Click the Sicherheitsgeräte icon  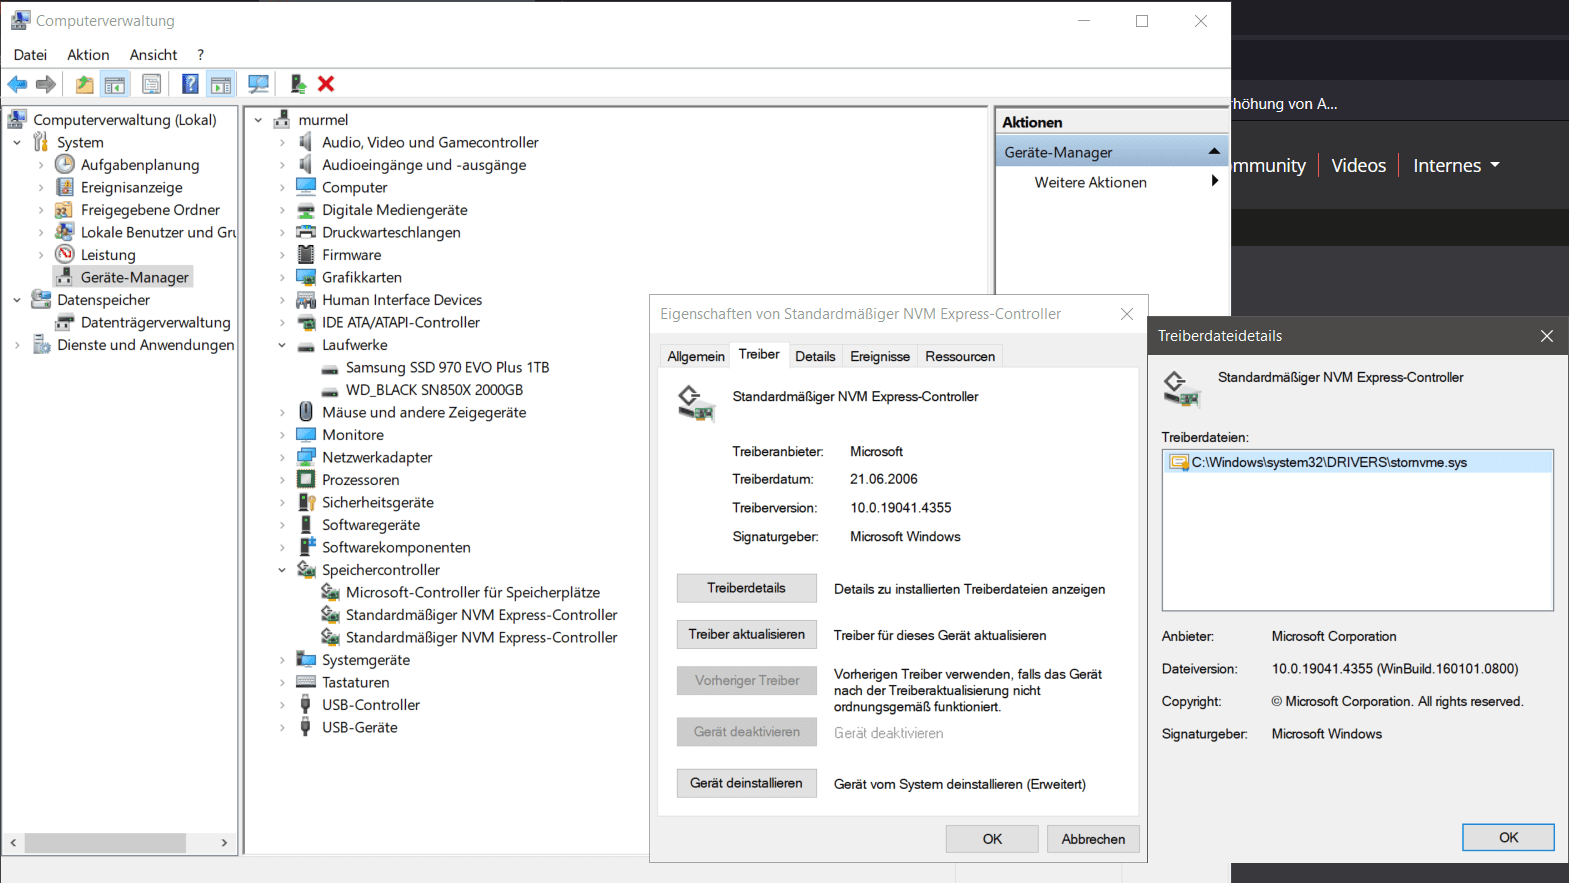[x=306, y=502]
